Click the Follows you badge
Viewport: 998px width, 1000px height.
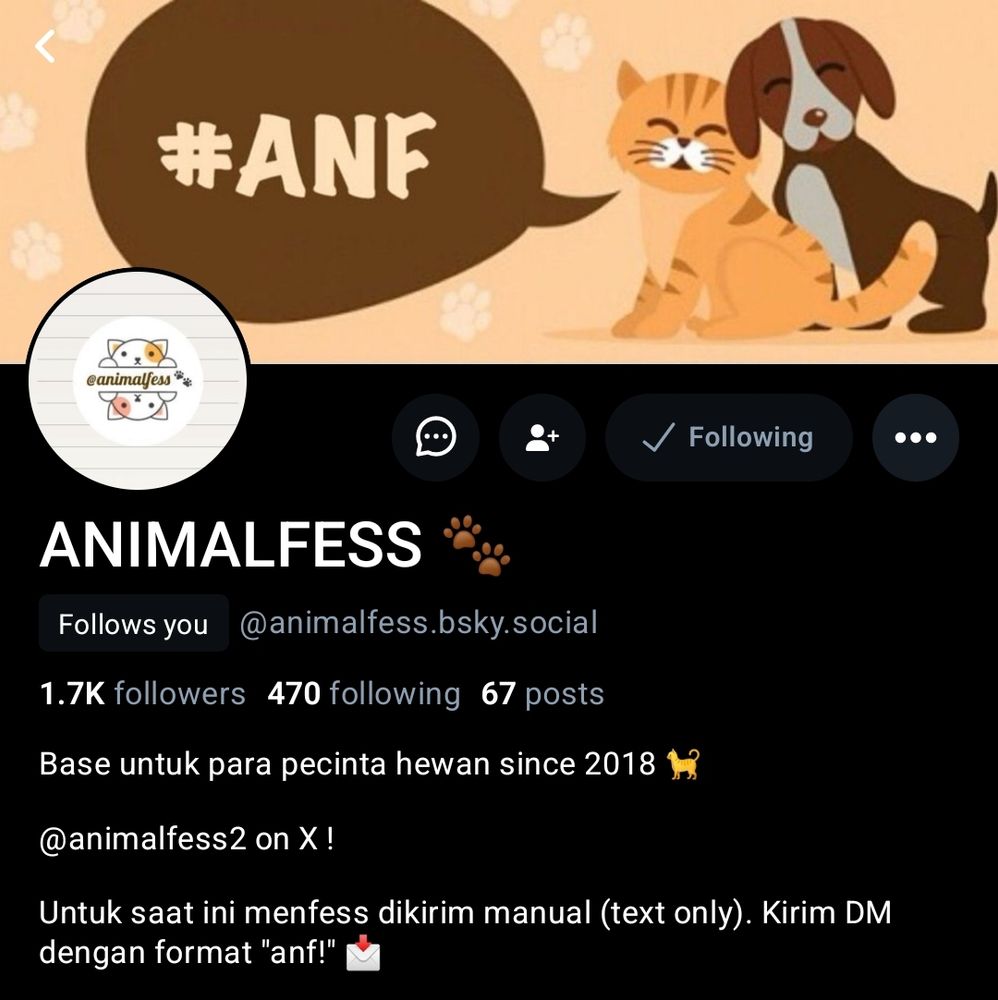point(133,624)
